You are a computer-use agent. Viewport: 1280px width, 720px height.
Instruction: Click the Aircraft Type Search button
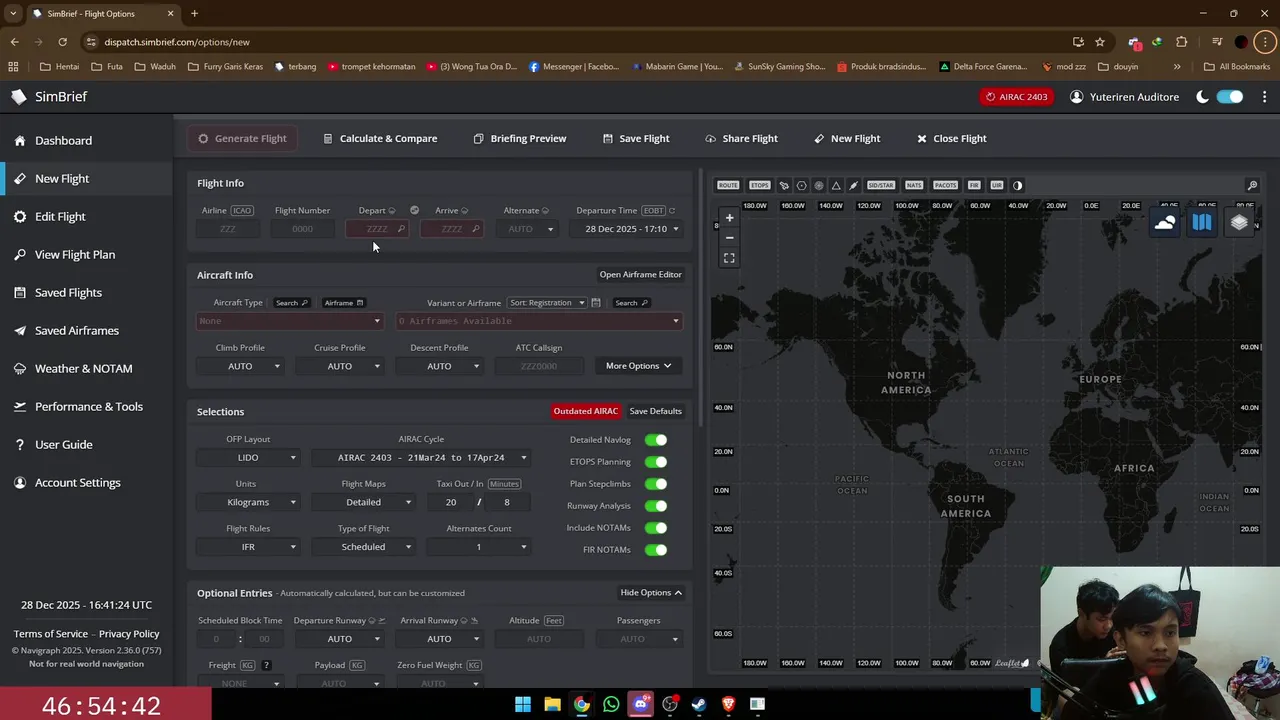point(291,303)
